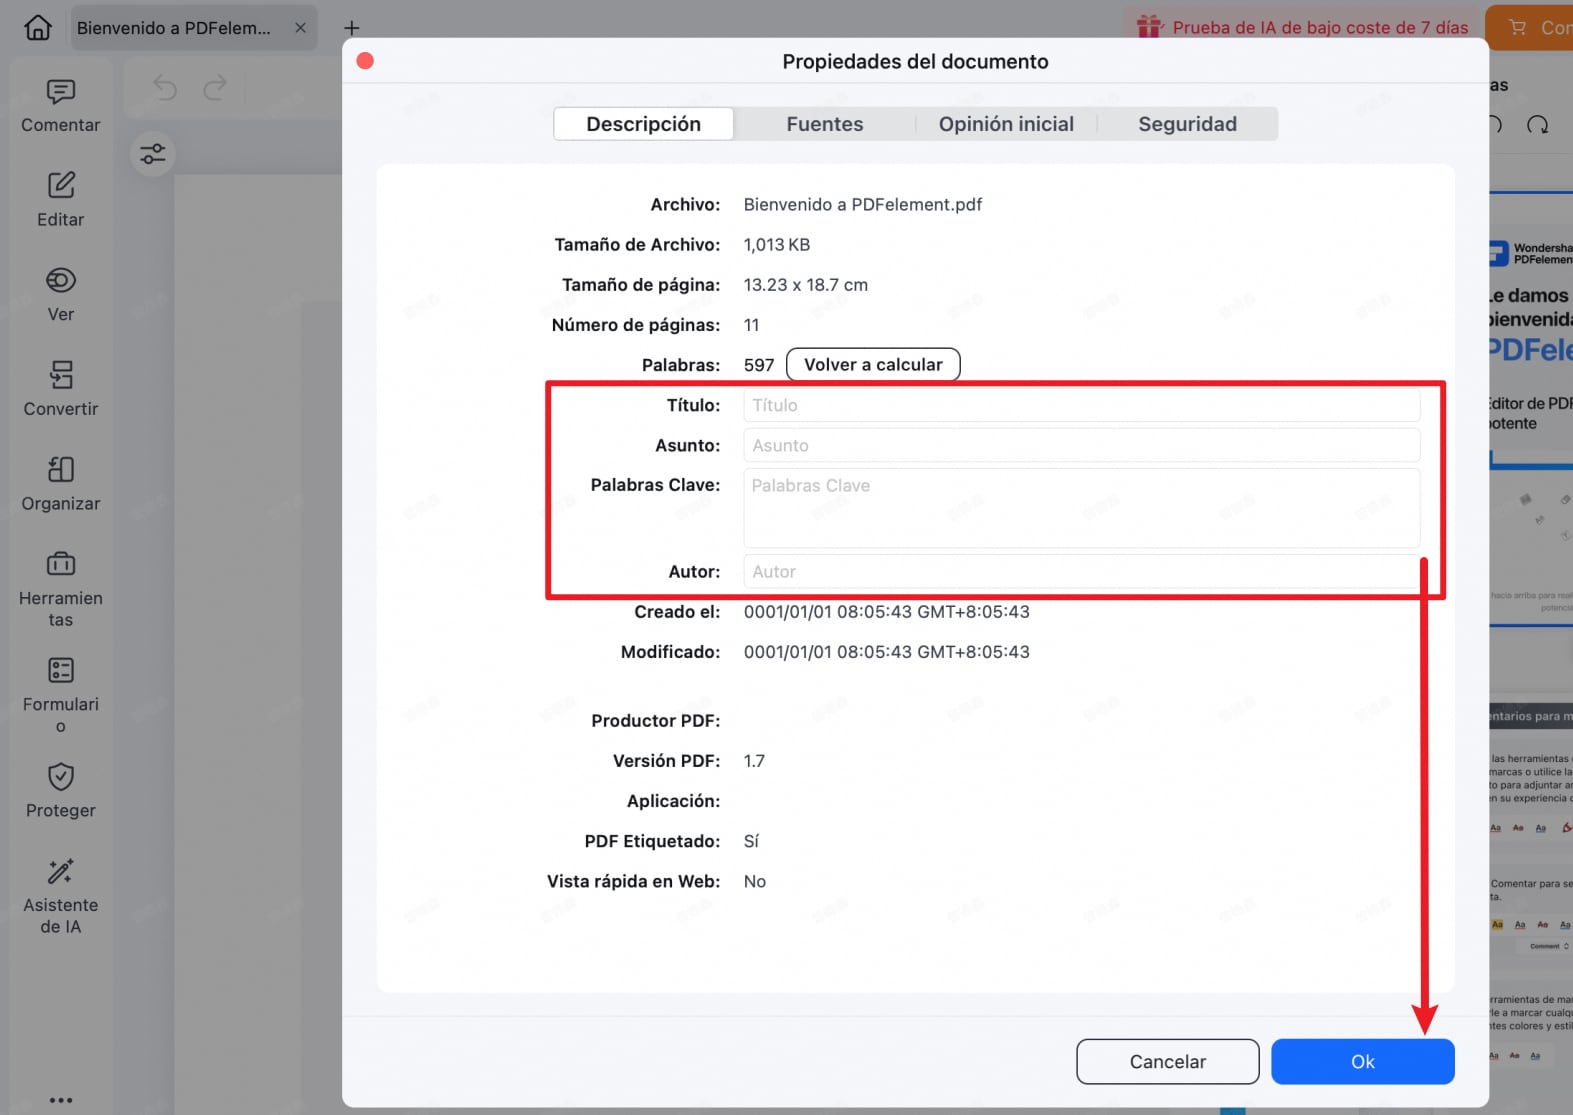Switch to the Descripción tab
Image resolution: width=1573 pixels, height=1115 pixels.
point(643,124)
